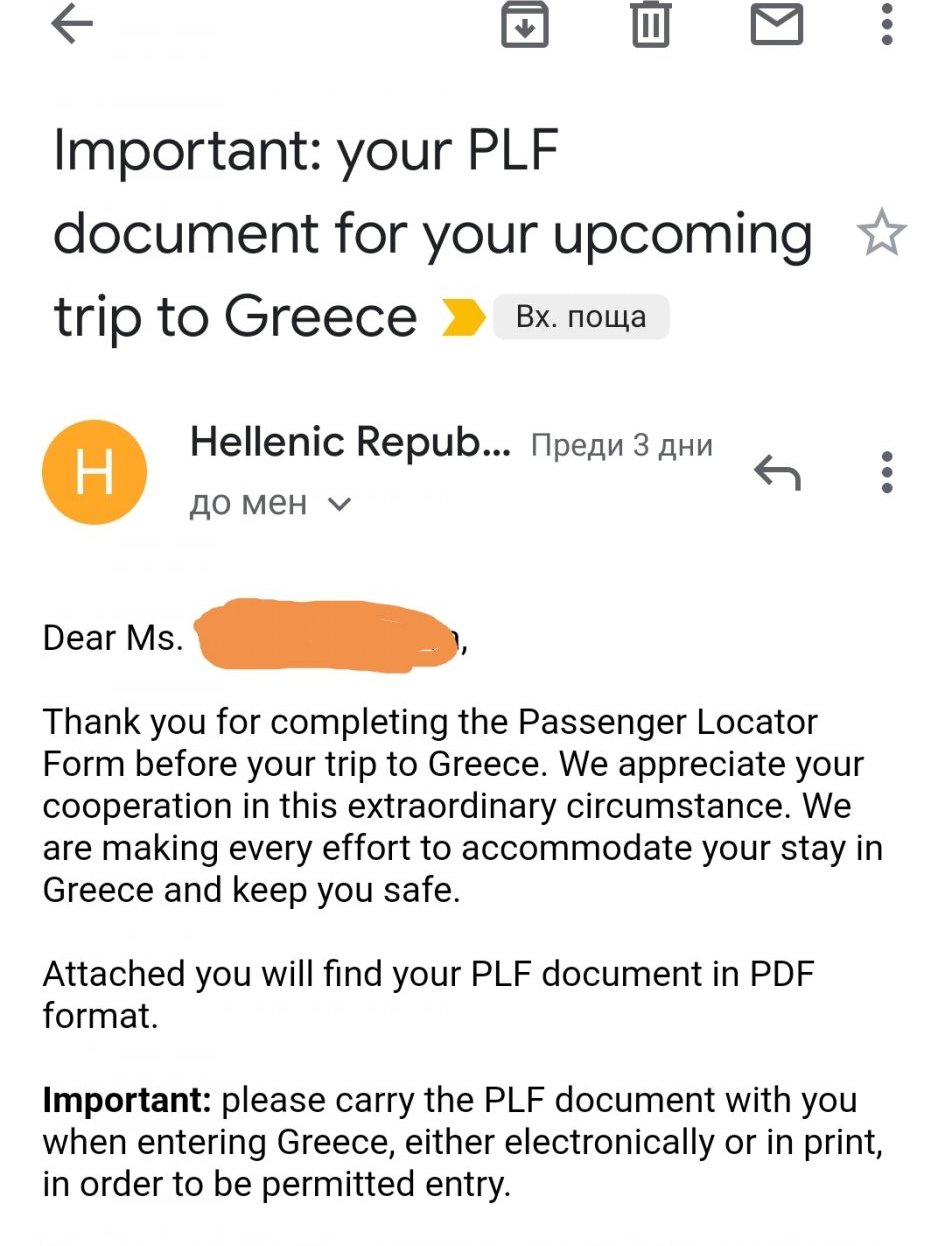Tap the orange H sender avatar

[94, 472]
